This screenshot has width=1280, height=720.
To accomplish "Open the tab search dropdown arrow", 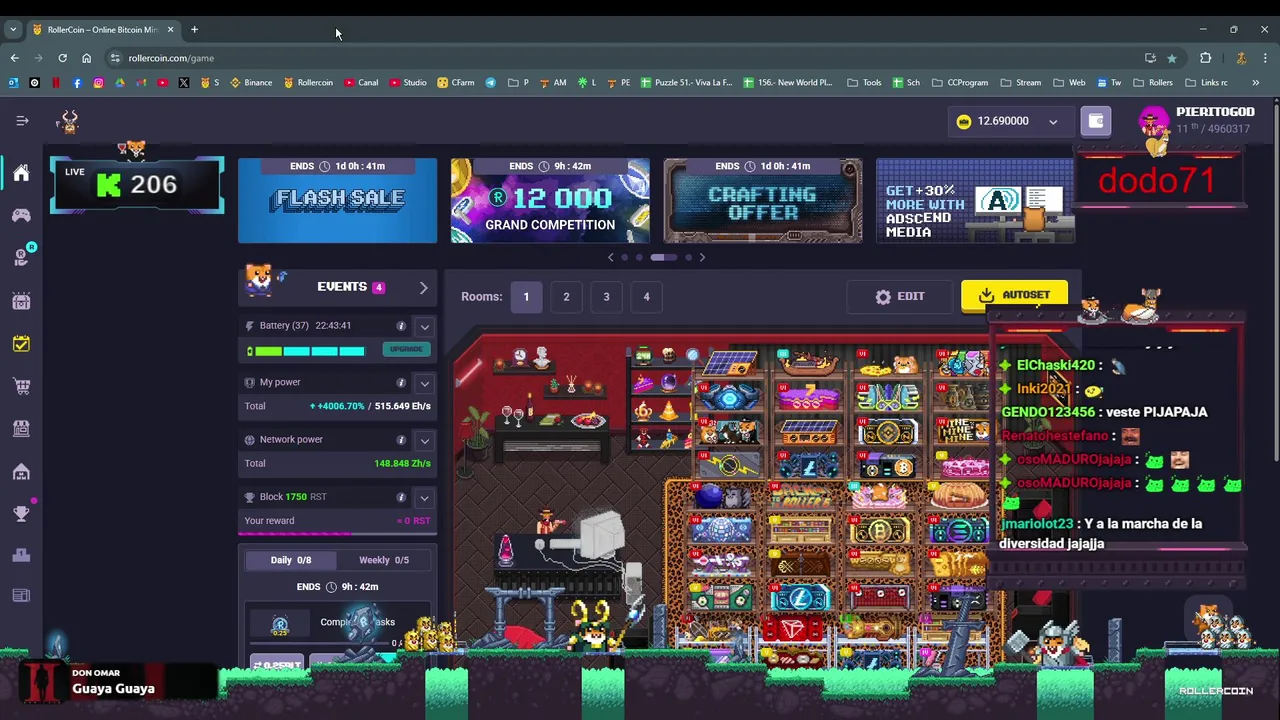I will (13, 29).
